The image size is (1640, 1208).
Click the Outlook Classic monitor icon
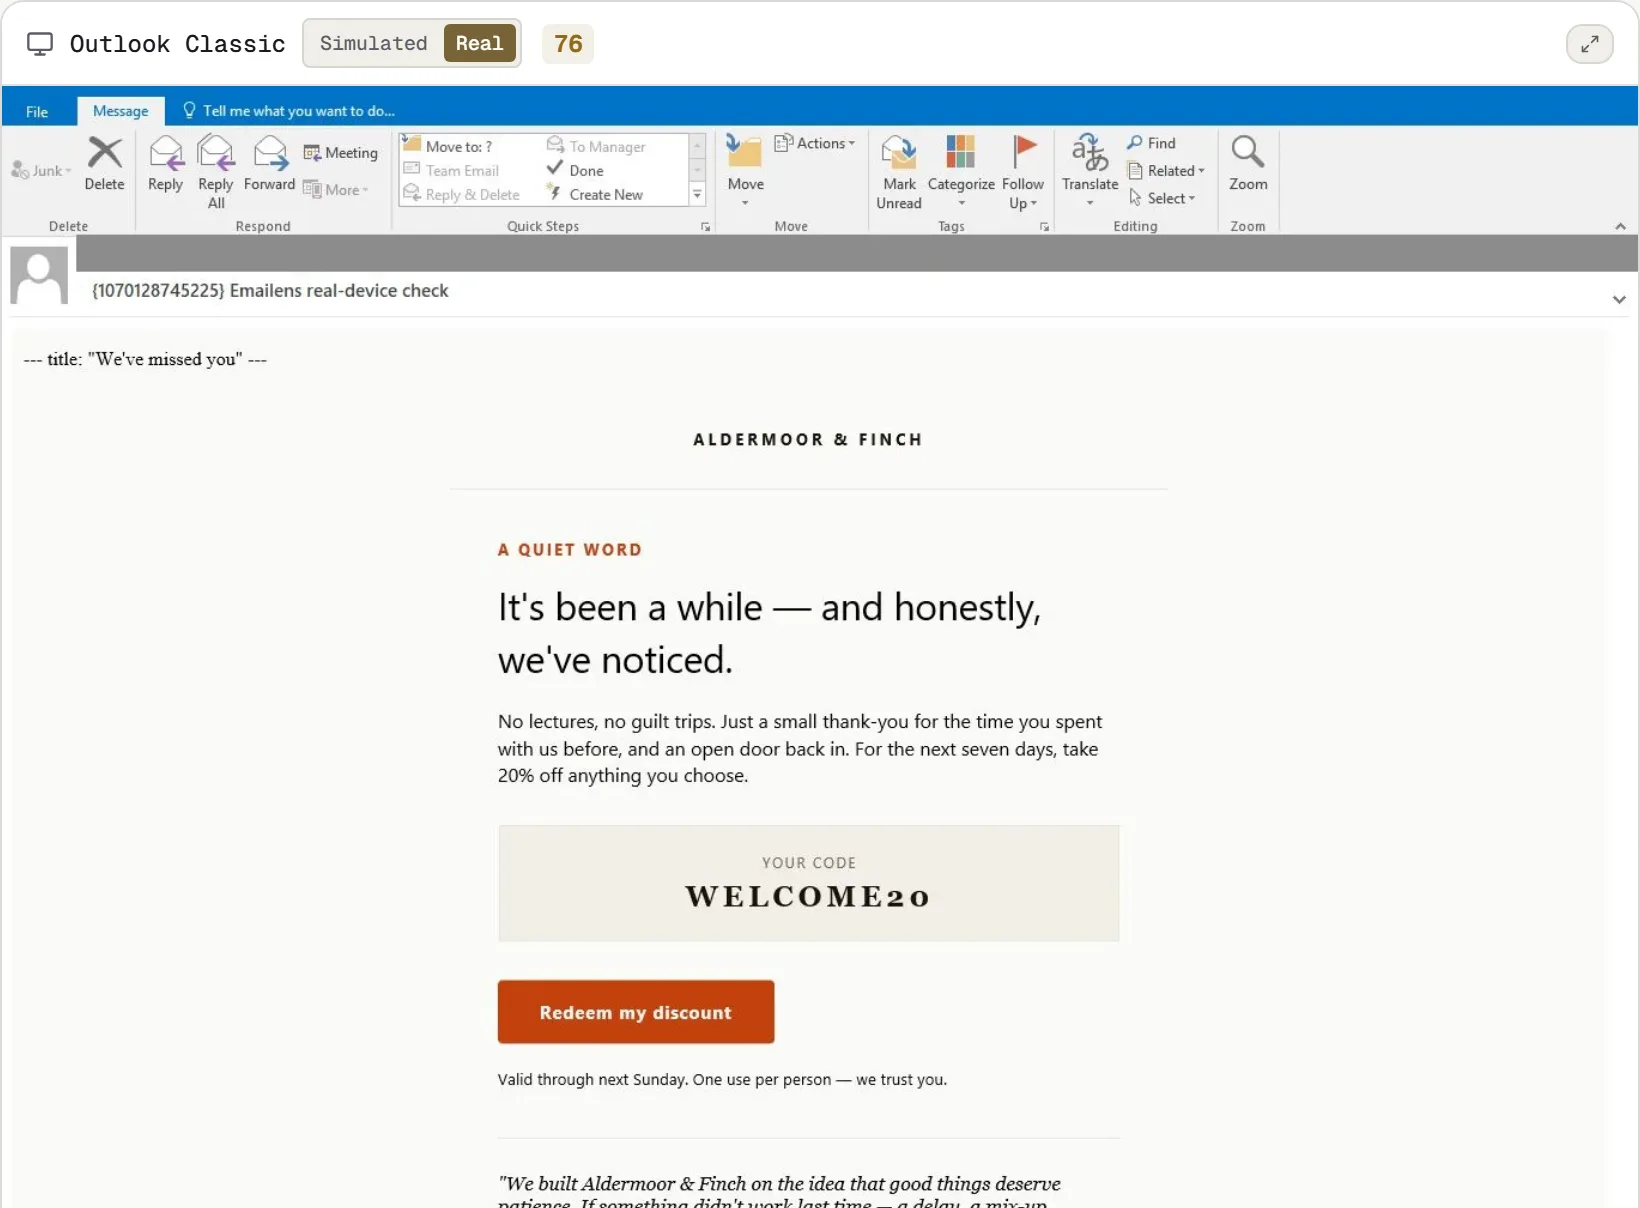point(40,44)
